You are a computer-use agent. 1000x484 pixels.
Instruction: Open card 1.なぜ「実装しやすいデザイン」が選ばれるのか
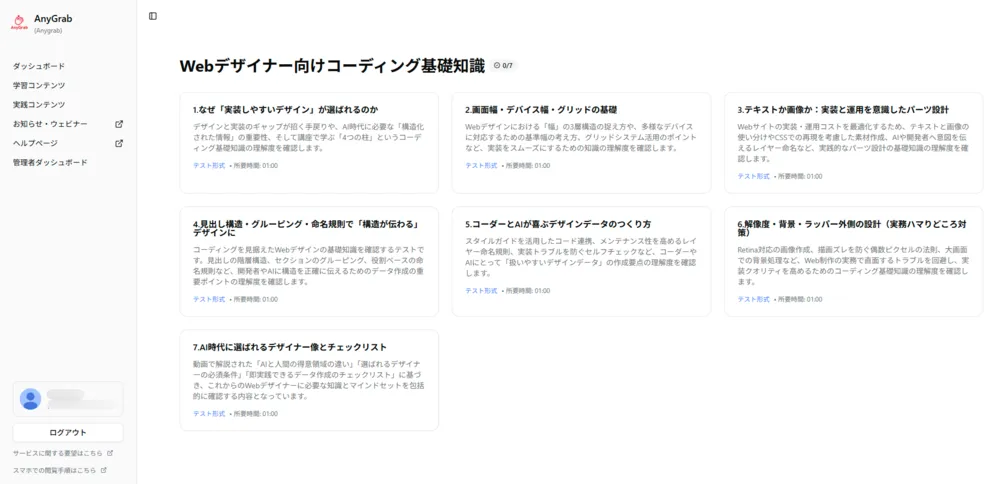coord(309,143)
